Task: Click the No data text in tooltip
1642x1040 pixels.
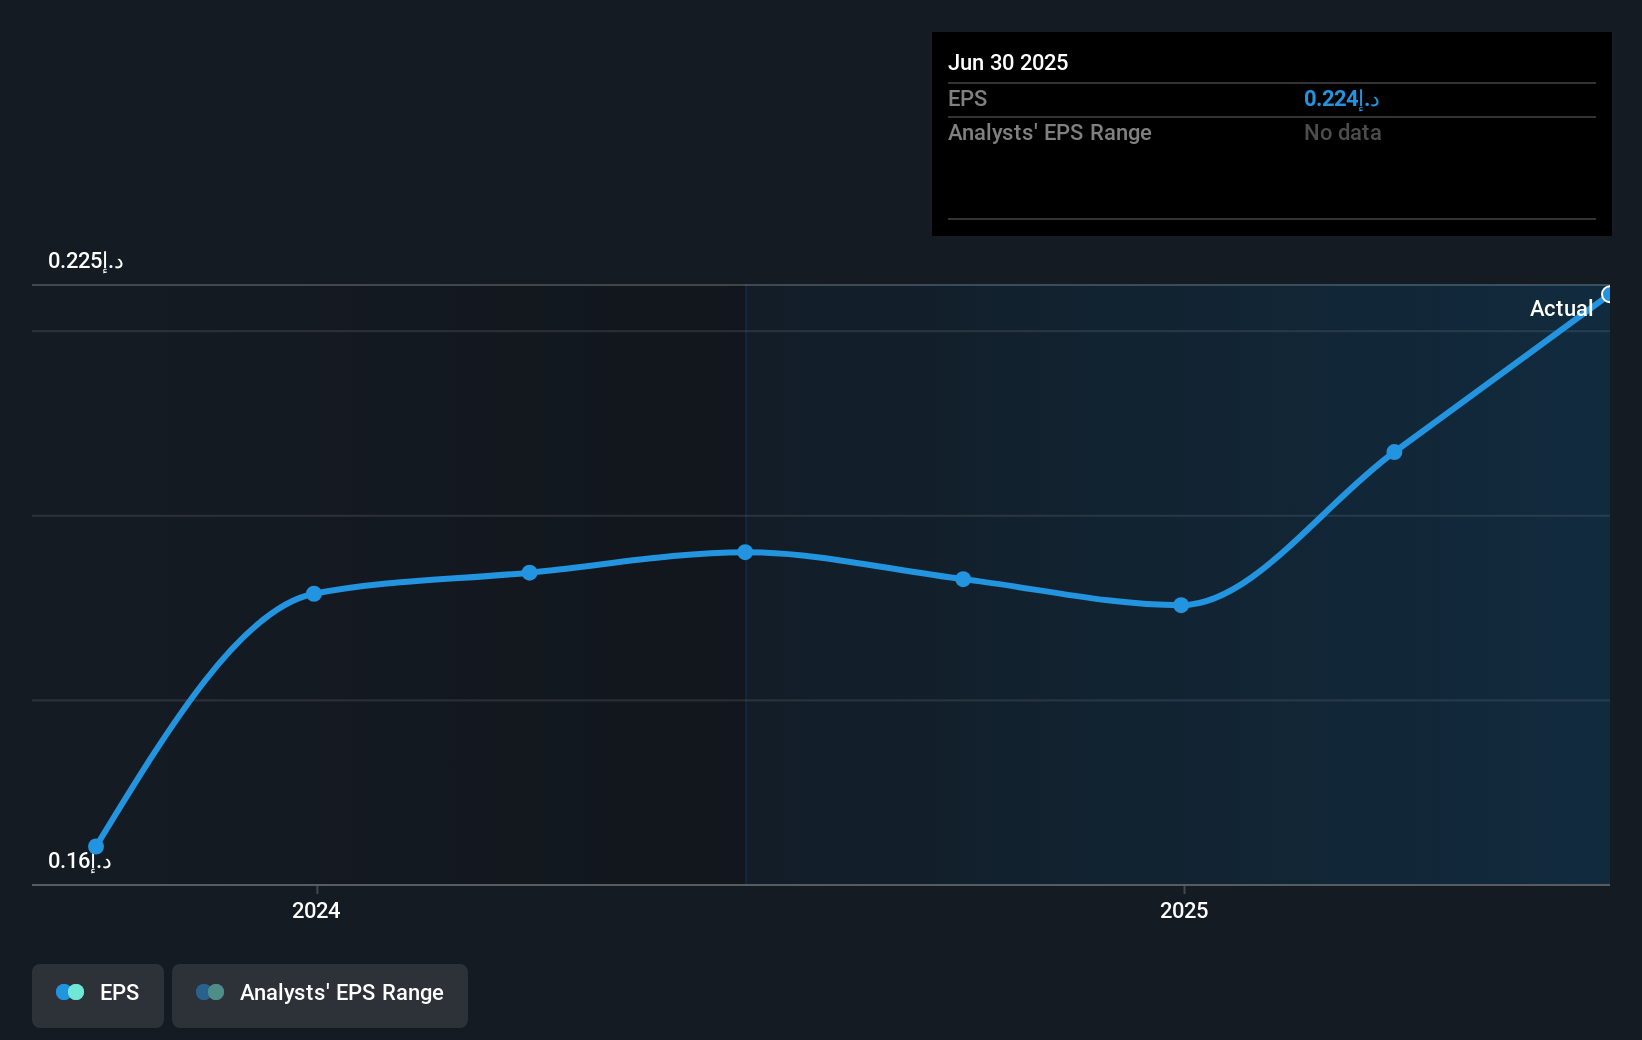Action: 1342,132
